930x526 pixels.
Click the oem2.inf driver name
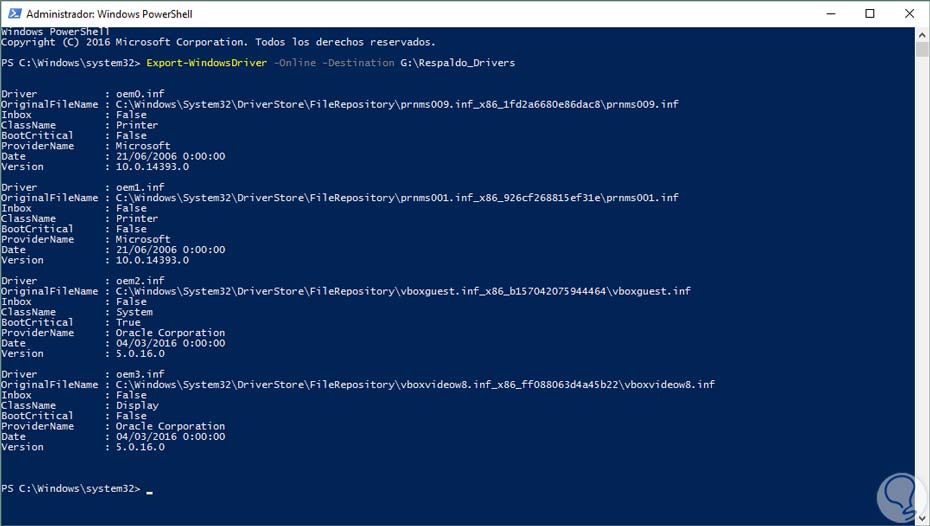click(x=140, y=281)
